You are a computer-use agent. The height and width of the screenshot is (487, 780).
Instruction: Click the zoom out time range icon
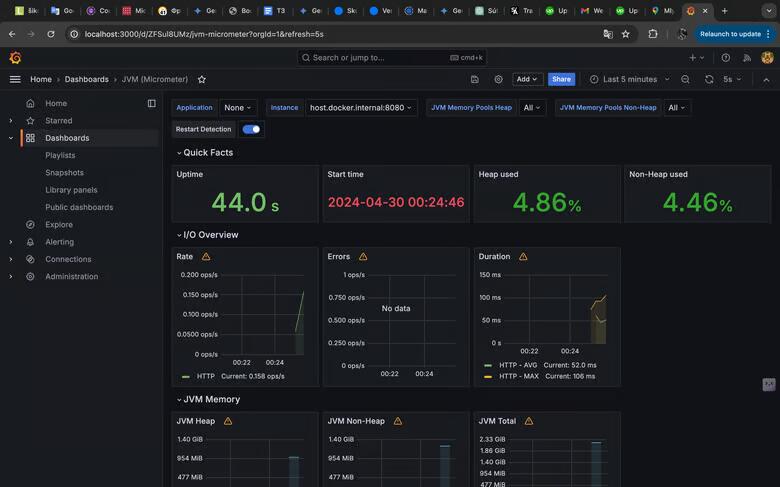[x=685, y=79]
